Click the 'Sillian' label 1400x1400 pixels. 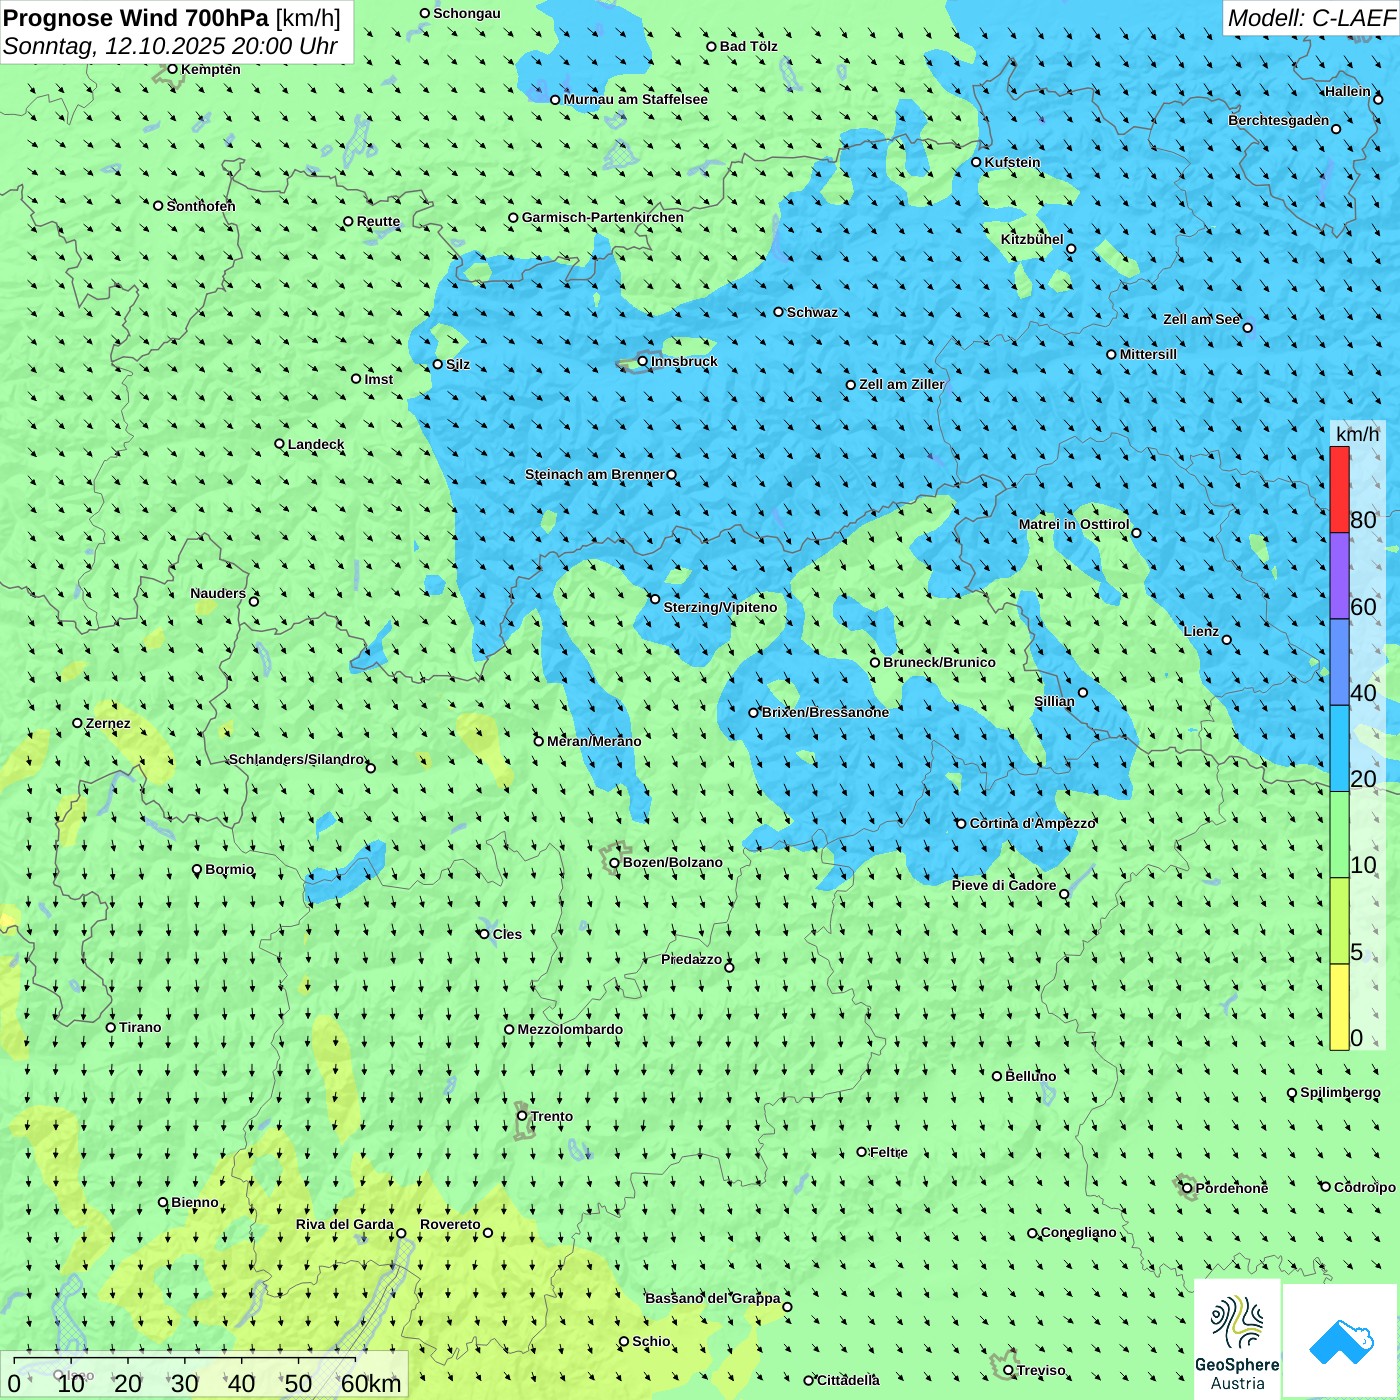click(x=1054, y=701)
